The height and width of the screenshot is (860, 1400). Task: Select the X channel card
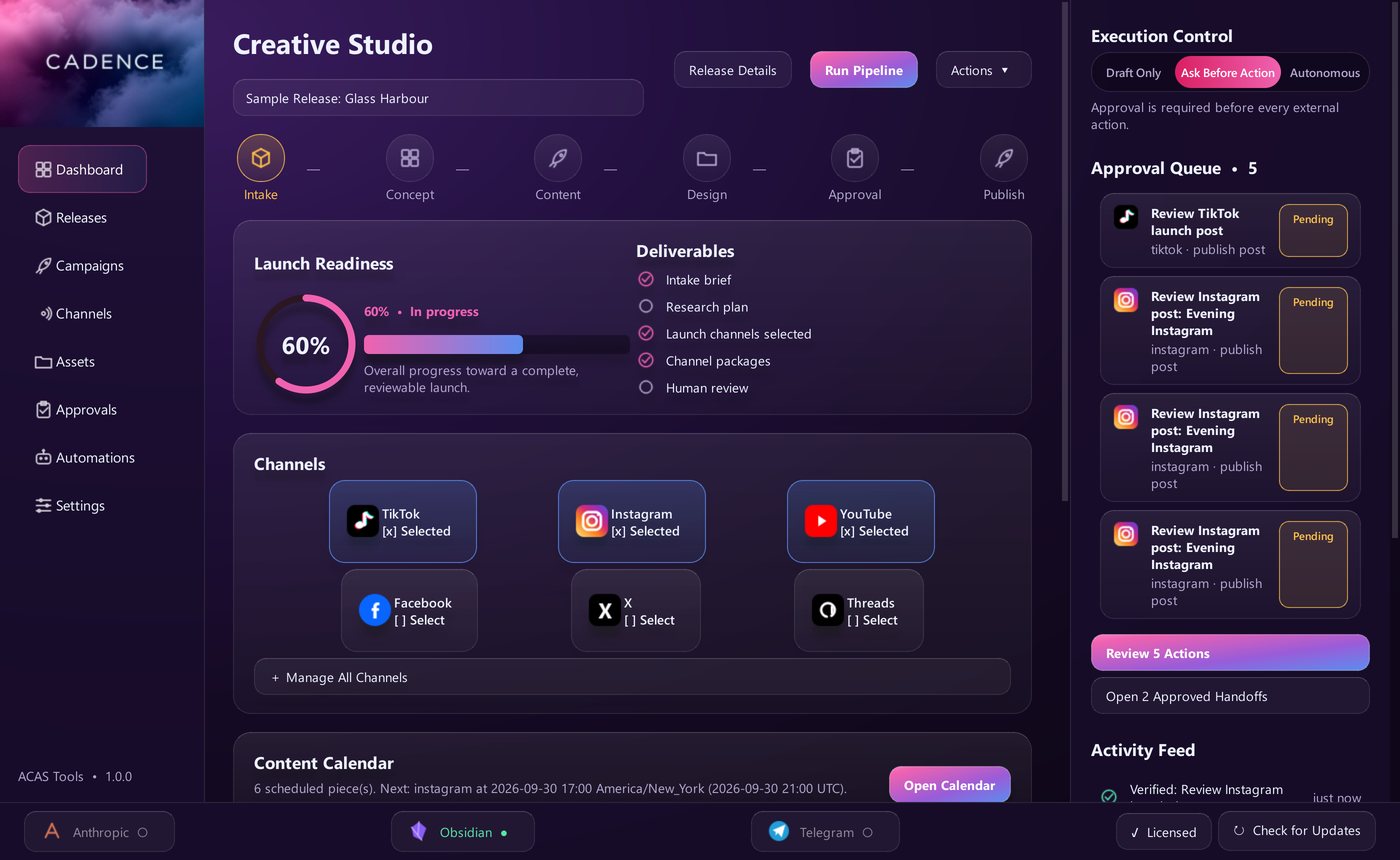pyautogui.click(x=636, y=611)
